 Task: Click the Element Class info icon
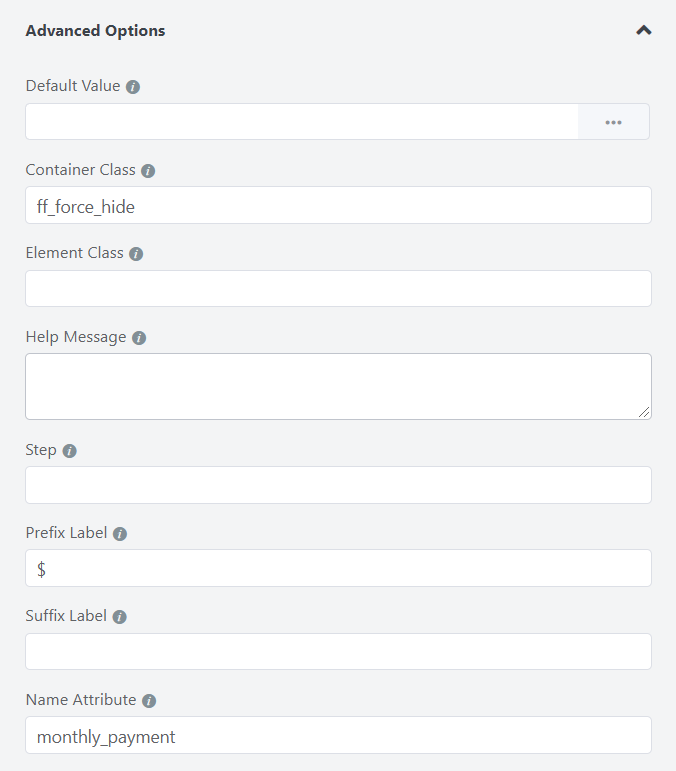[136, 254]
